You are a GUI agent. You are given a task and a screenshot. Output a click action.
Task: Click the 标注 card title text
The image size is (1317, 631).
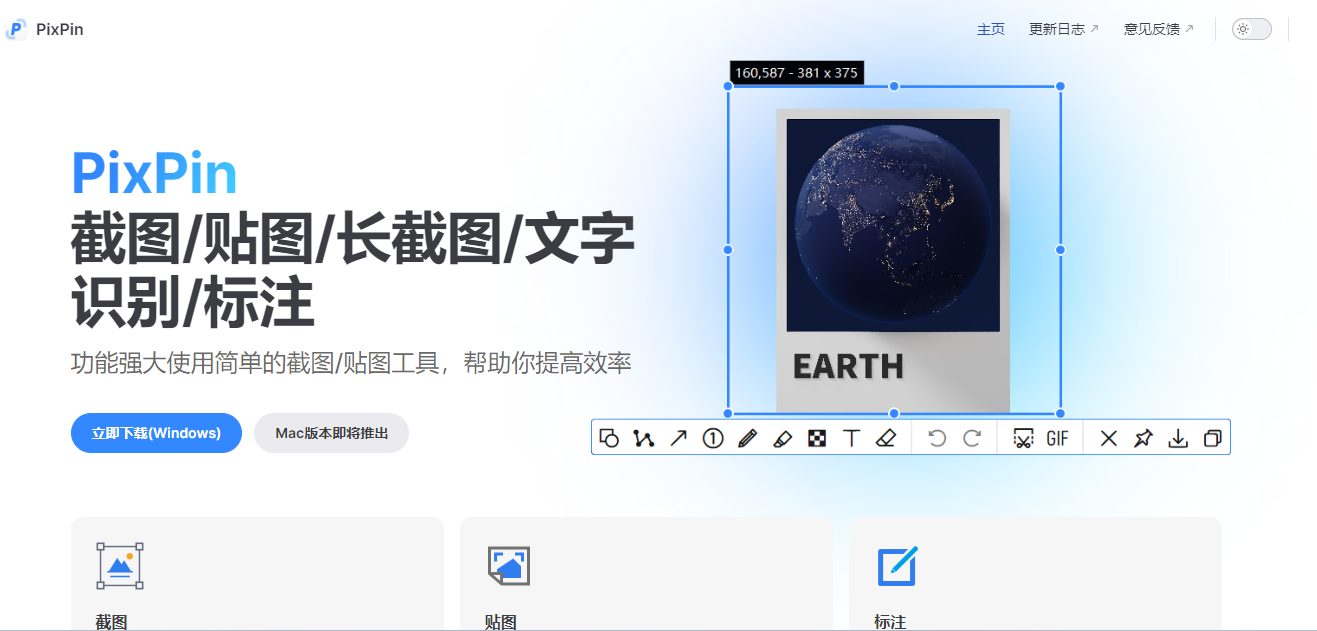[x=890, y=622]
